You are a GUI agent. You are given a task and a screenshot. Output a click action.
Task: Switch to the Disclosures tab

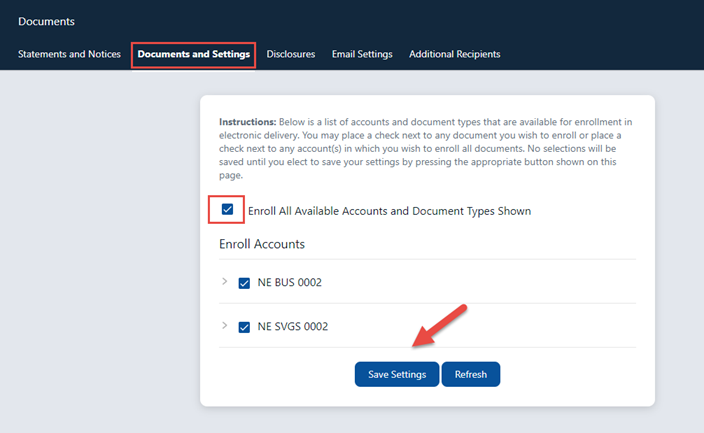[291, 54]
